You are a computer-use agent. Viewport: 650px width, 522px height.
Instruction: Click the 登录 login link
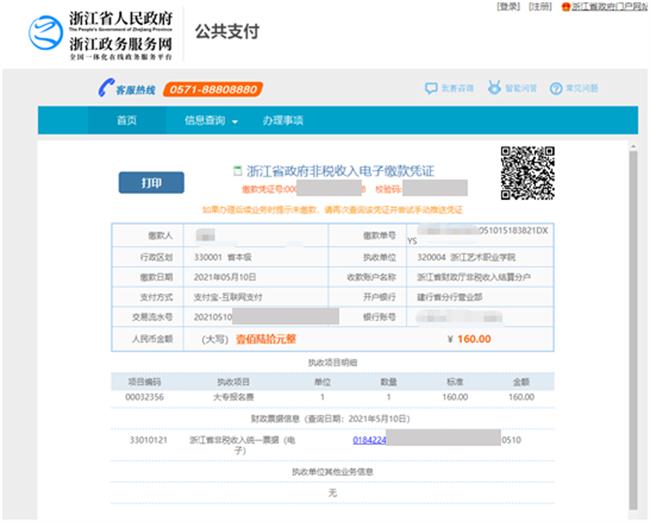[508, 7]
